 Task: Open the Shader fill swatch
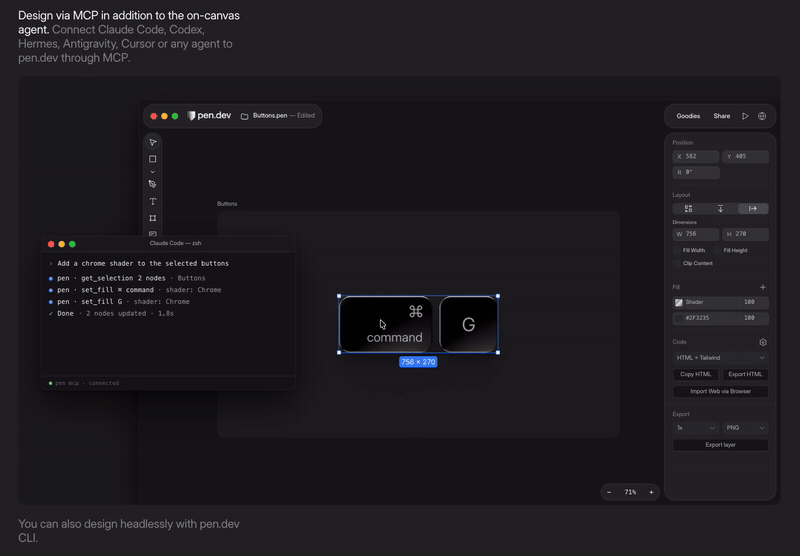coord(679,302)
